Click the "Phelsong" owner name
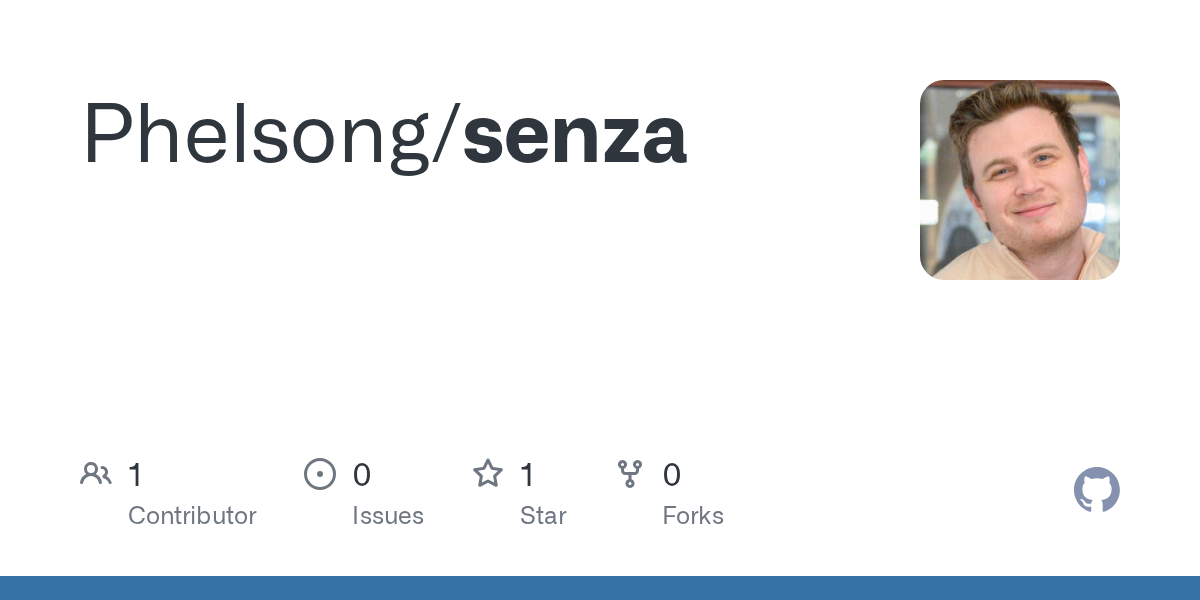The height and width of the screenshot is (600, 1200). [256, 135]
